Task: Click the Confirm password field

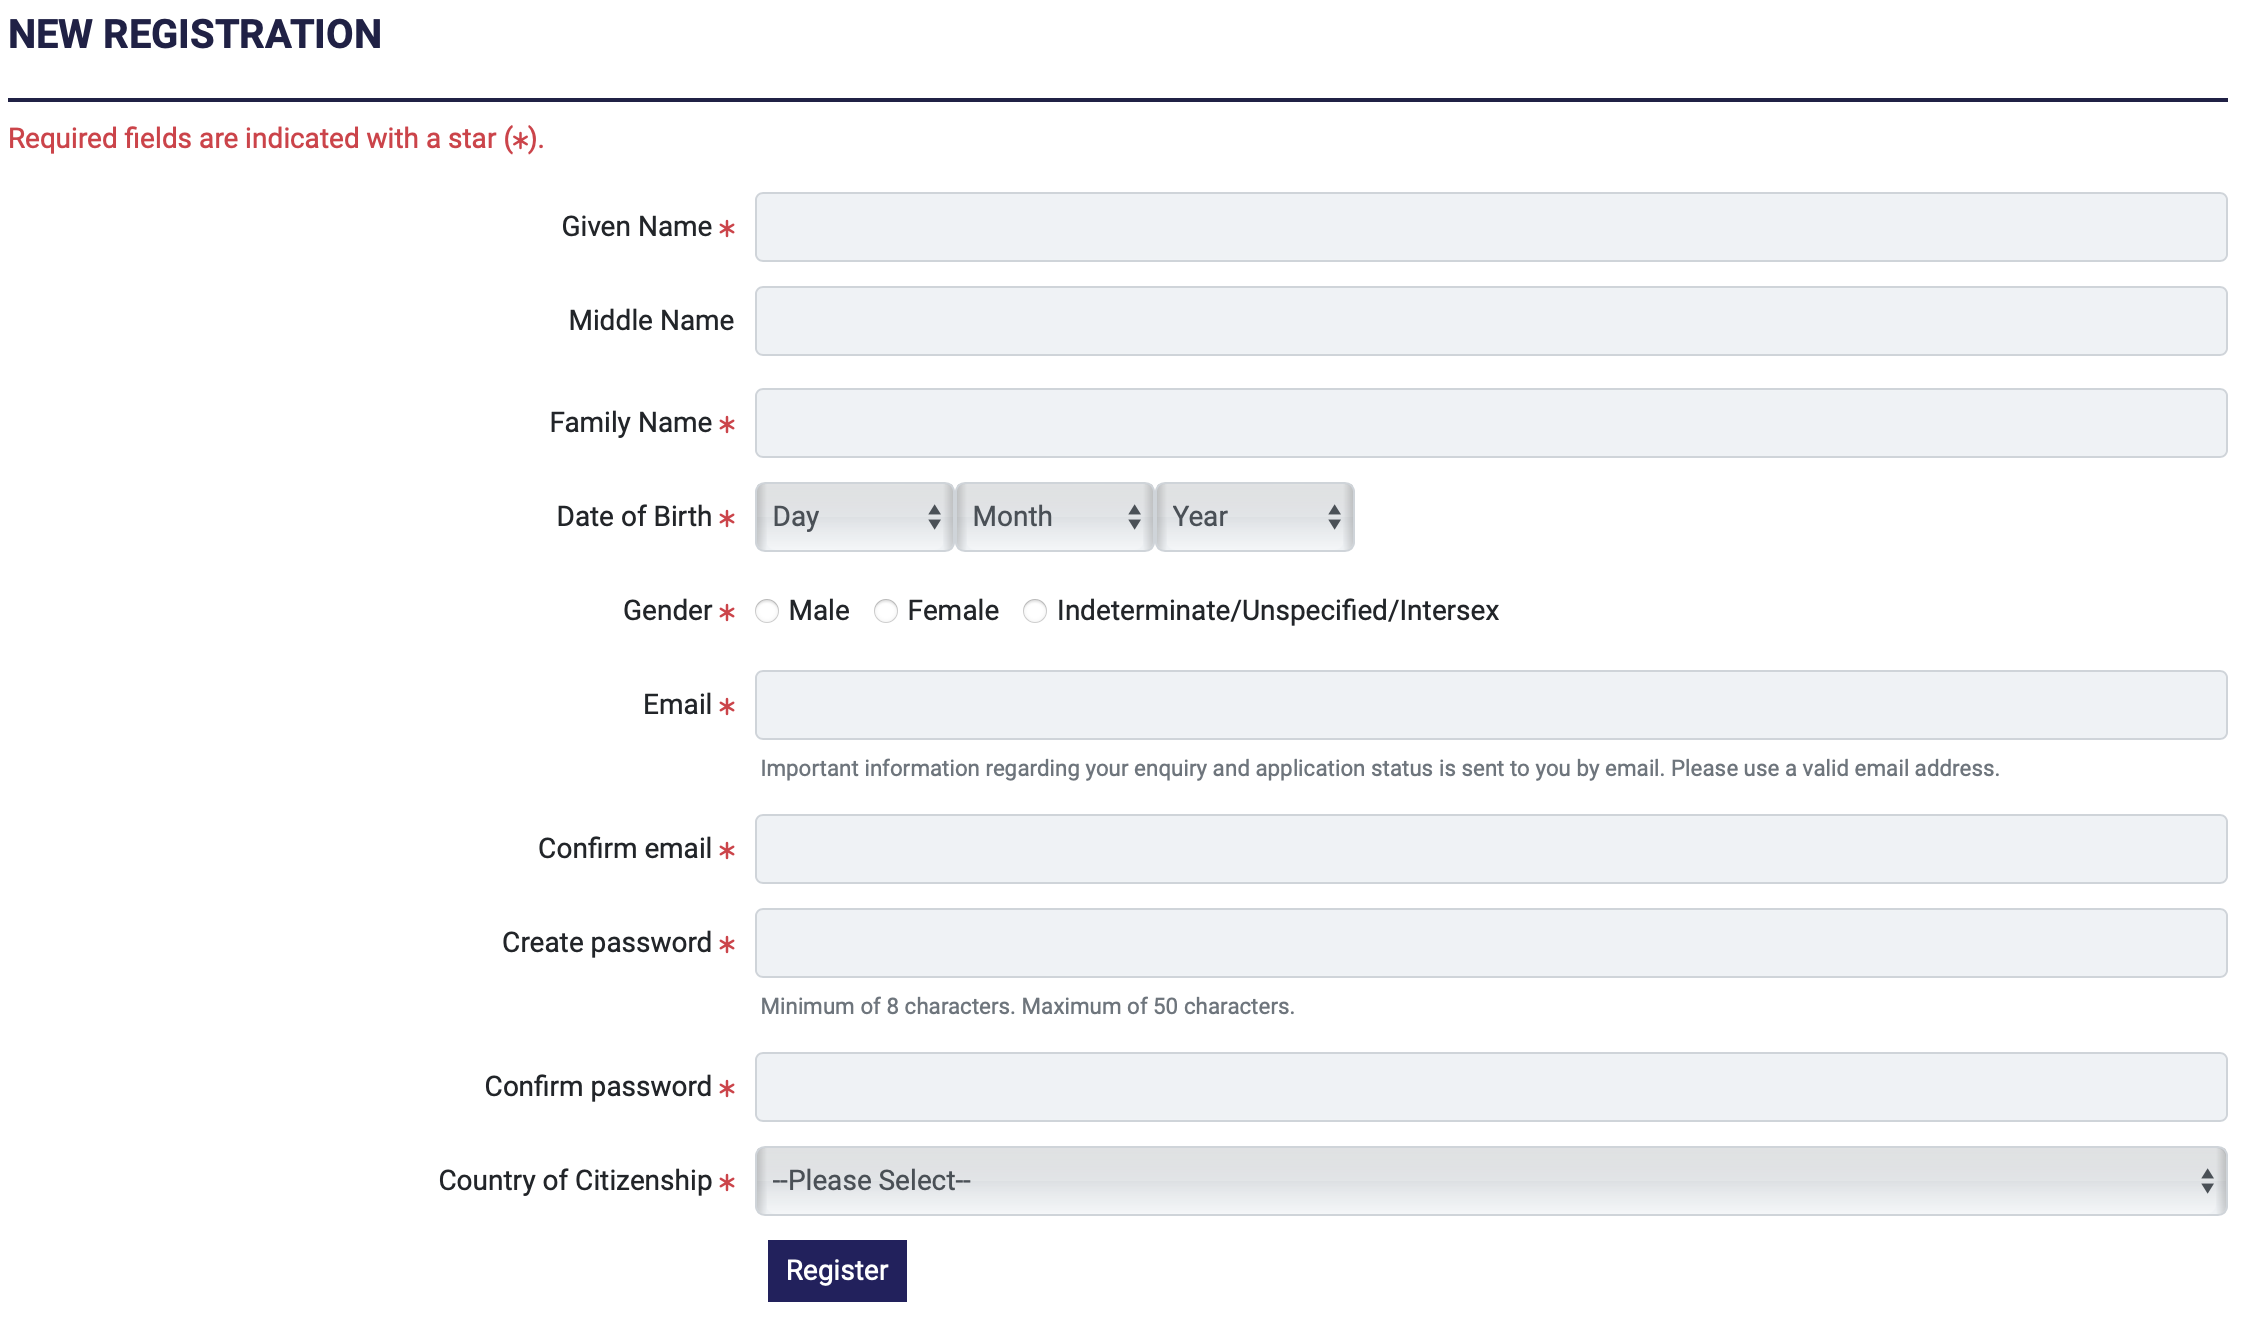Action: tap(1490, 1087)
